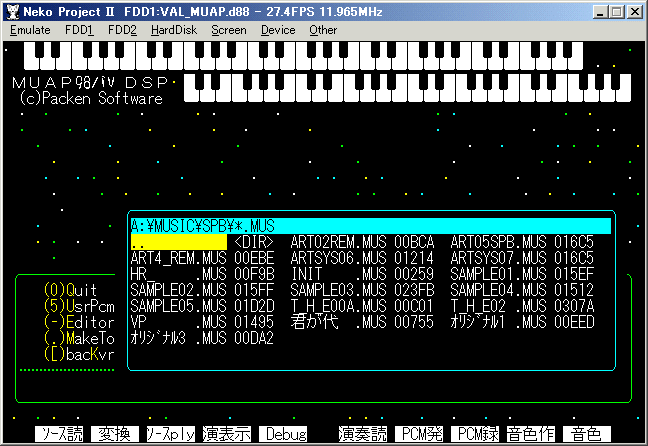The image size is (648, 446).
Task: Select file SAMPLE01.MUS
Action: click(498, 274)
